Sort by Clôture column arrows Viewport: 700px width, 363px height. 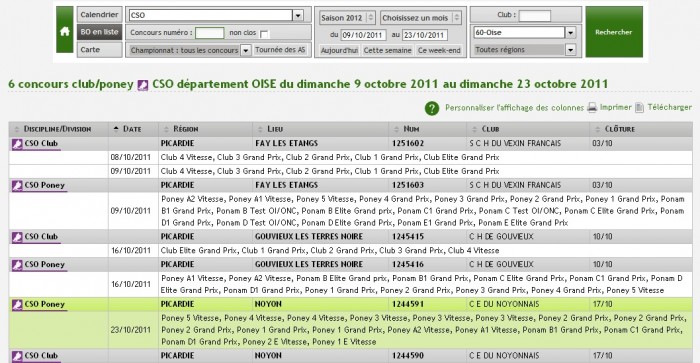point(597,129)
